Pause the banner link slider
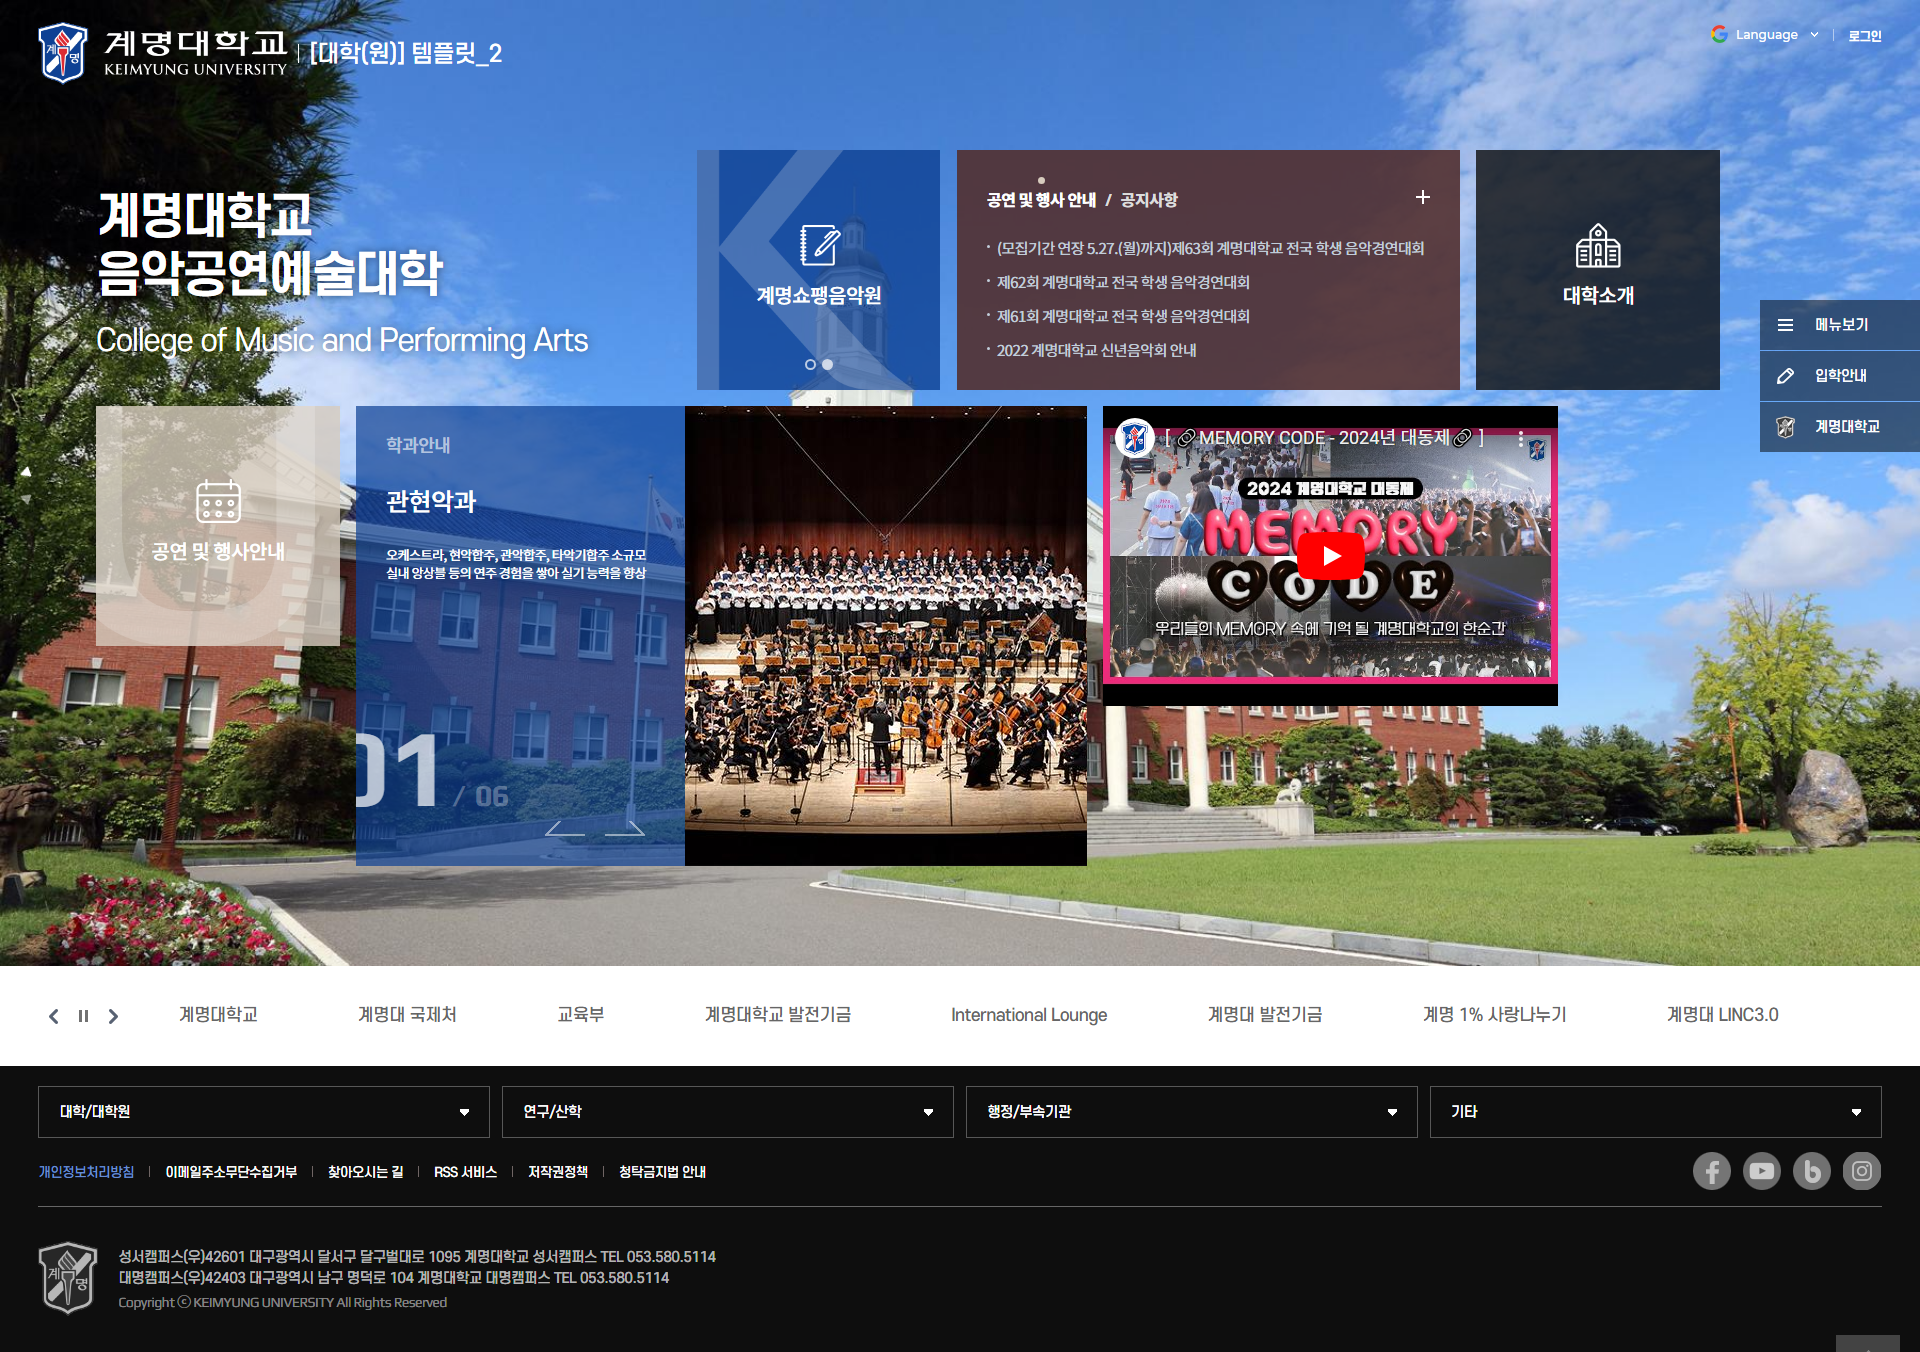 (x=84, y=1016)
